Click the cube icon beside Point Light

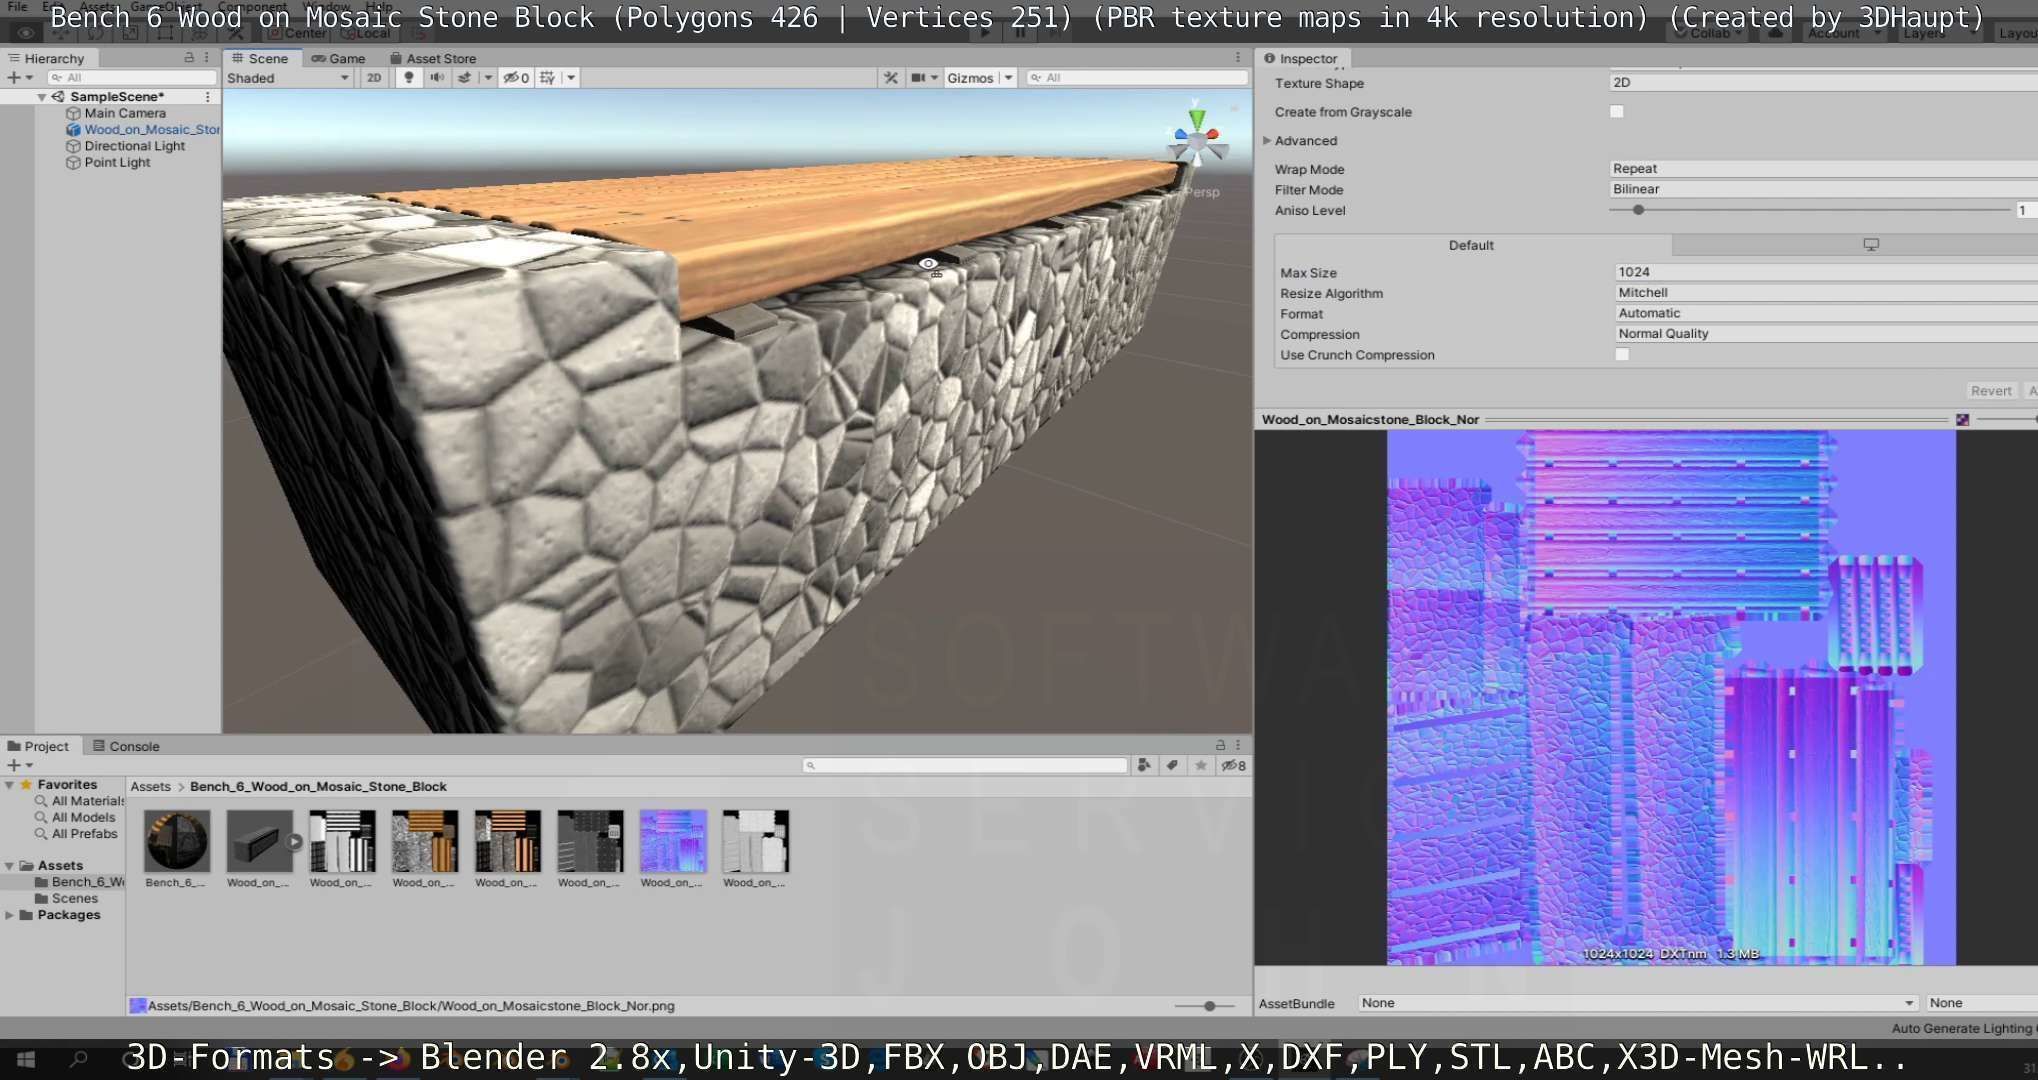click(x=73, y=162)
